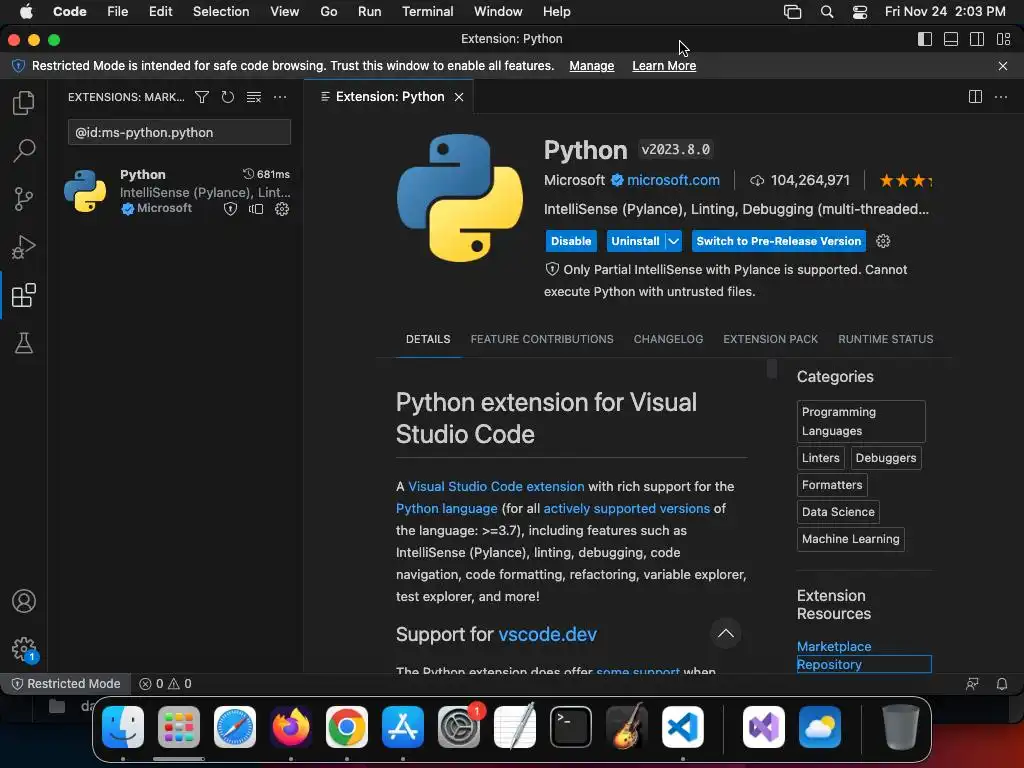
Task: Select the Details tab
Action: [x=428, y=339]
